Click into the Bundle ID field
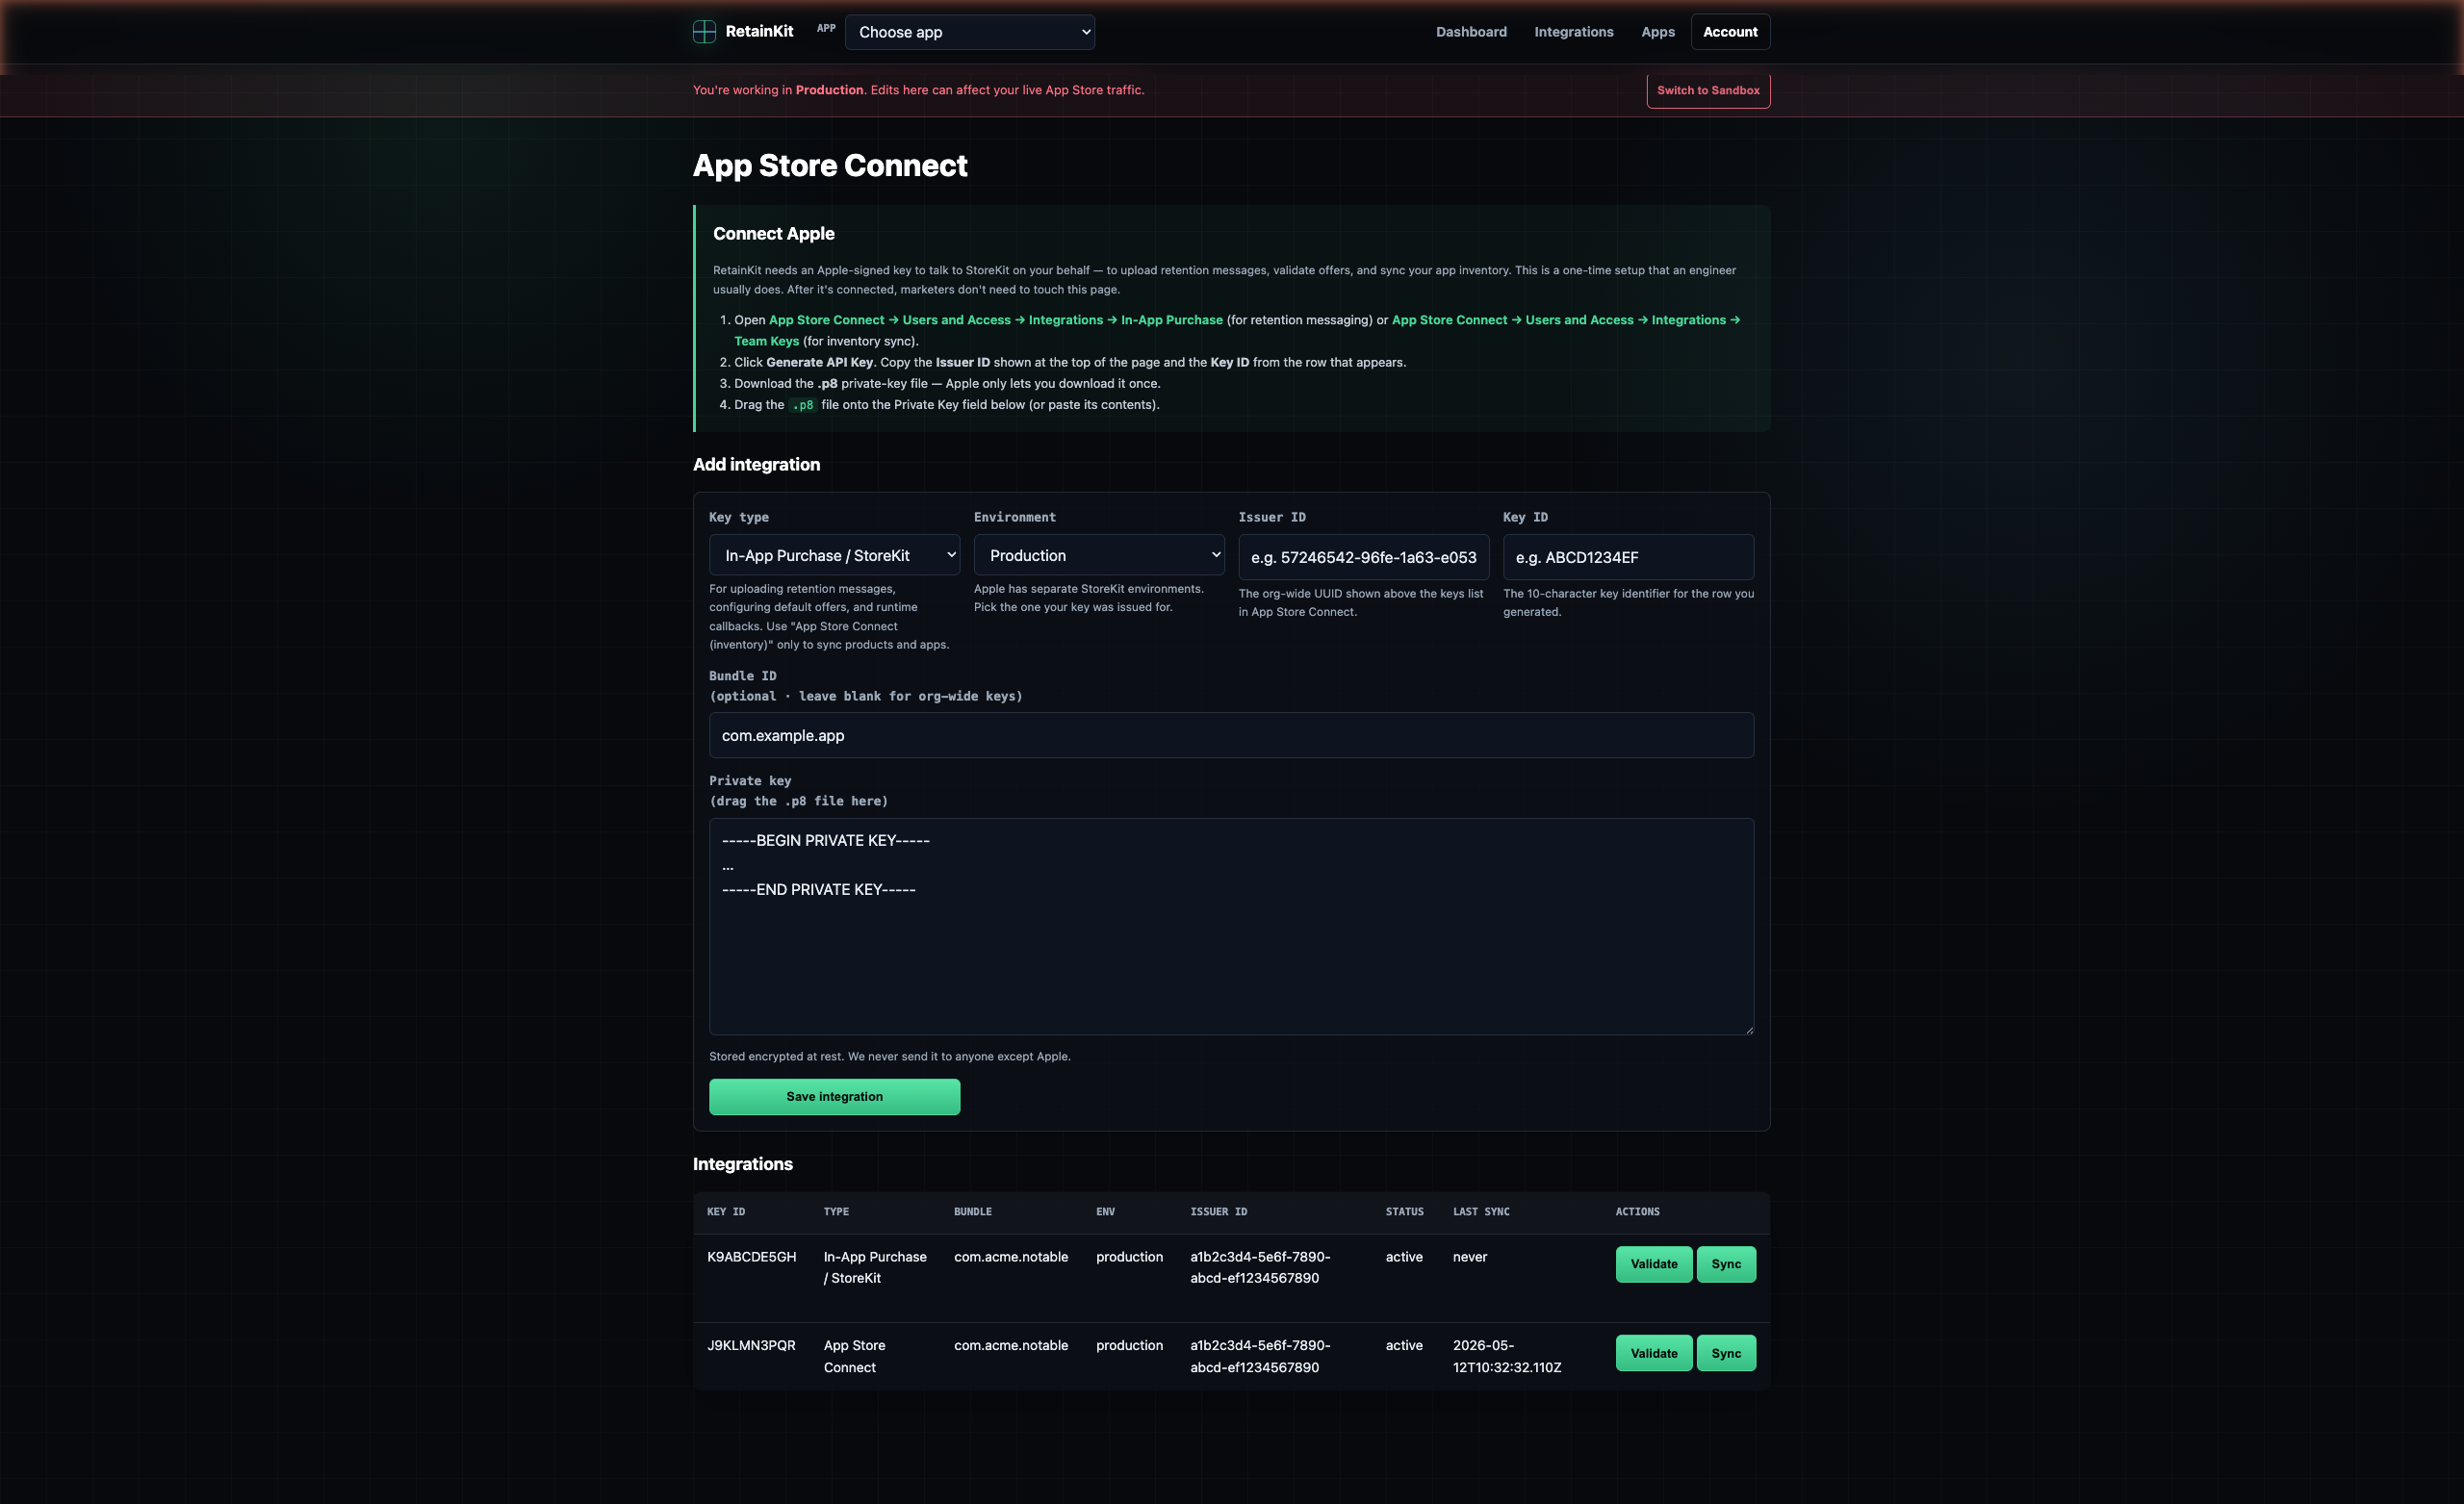This screenshot has width=2464, height=1504. [1231, 735]
